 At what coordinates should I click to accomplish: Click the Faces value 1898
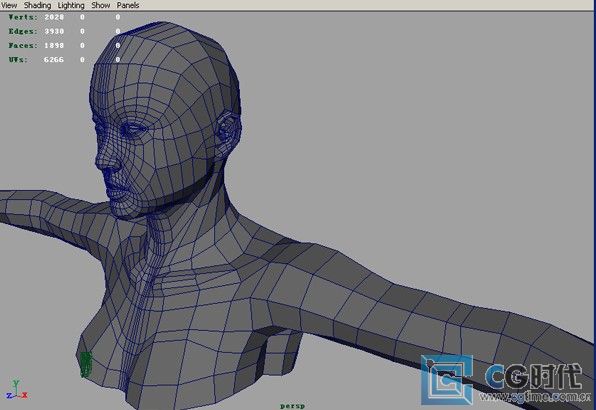point(54,45)
